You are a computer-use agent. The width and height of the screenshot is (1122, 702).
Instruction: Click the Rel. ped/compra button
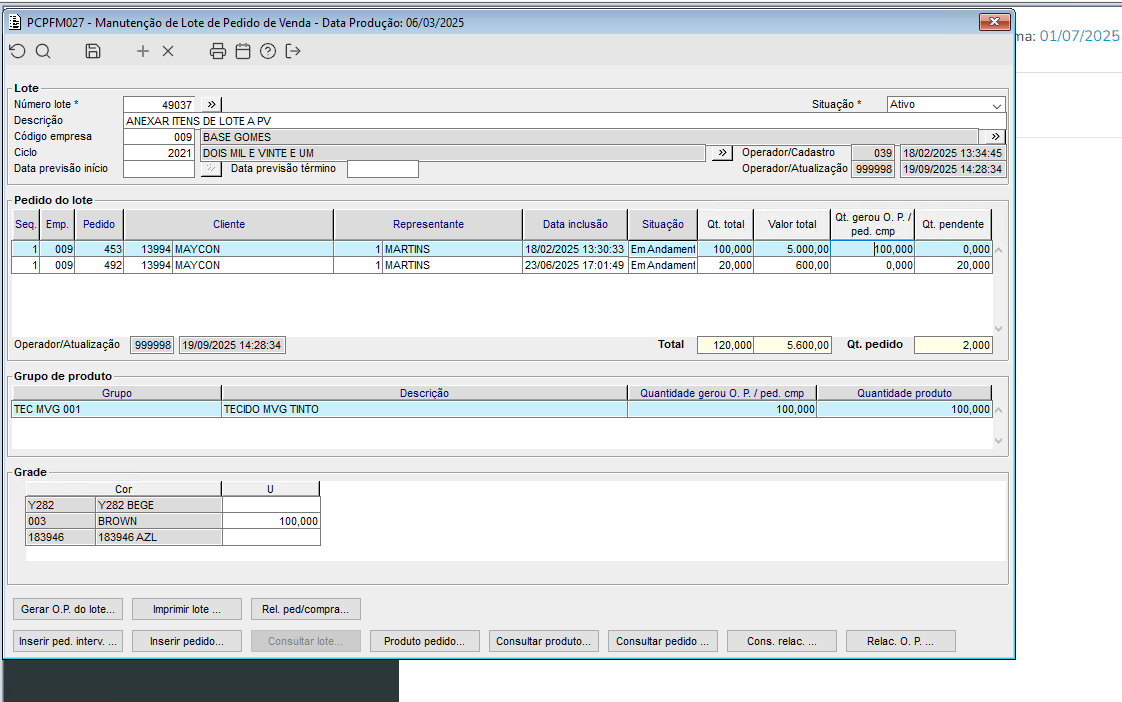coord(306,609)
